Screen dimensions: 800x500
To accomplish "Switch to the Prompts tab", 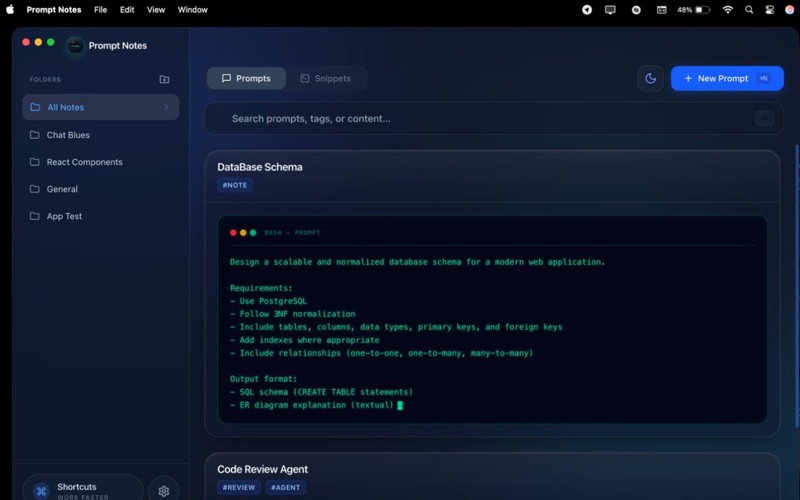I will pyautogui.click(x=246, y=78).
